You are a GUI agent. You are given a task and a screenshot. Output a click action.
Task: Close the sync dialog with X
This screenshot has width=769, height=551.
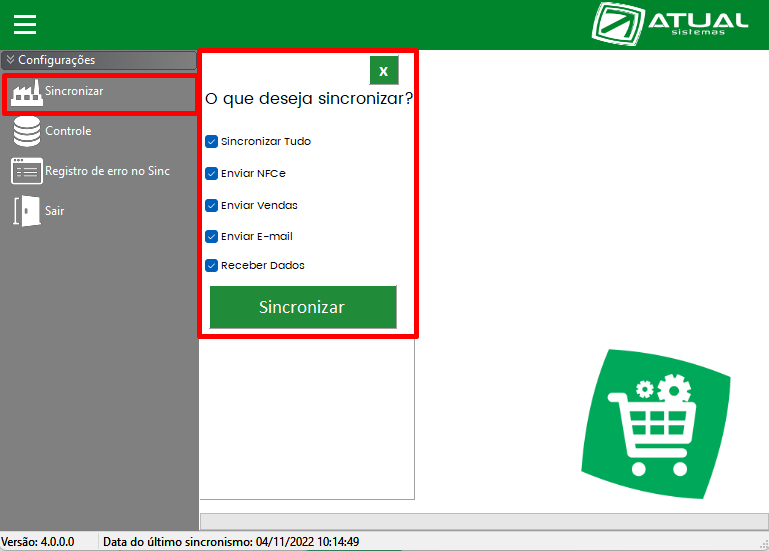pos(384,71)
